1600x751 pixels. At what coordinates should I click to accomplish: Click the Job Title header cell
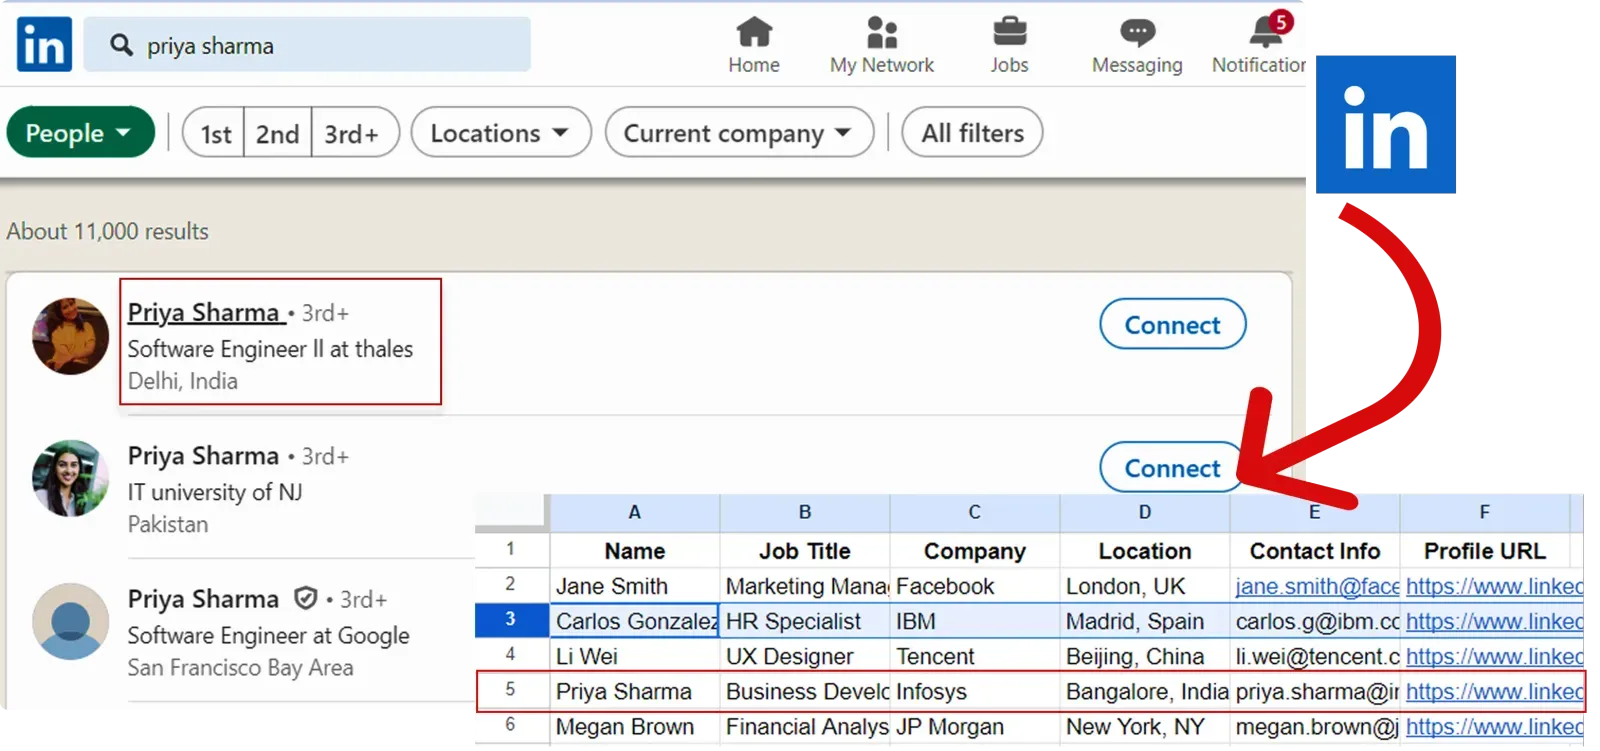[805, 550]
